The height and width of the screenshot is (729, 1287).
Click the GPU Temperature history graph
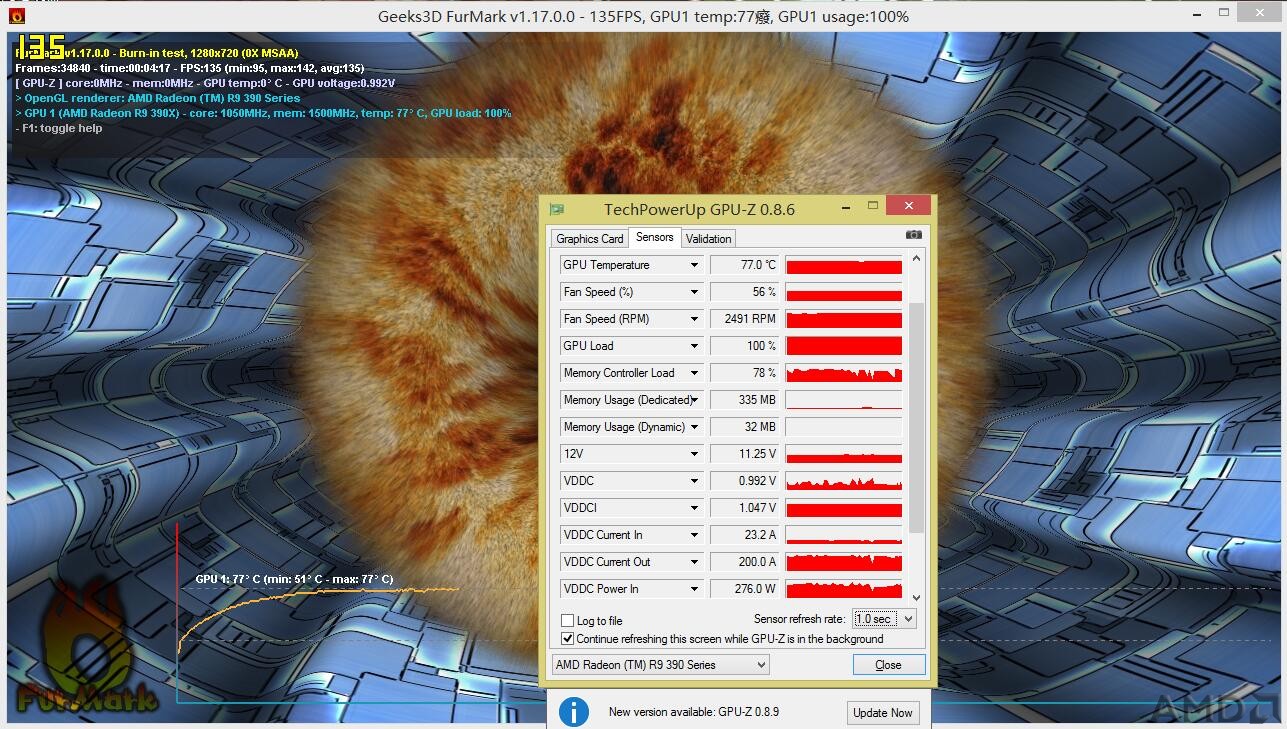point(844,265)
